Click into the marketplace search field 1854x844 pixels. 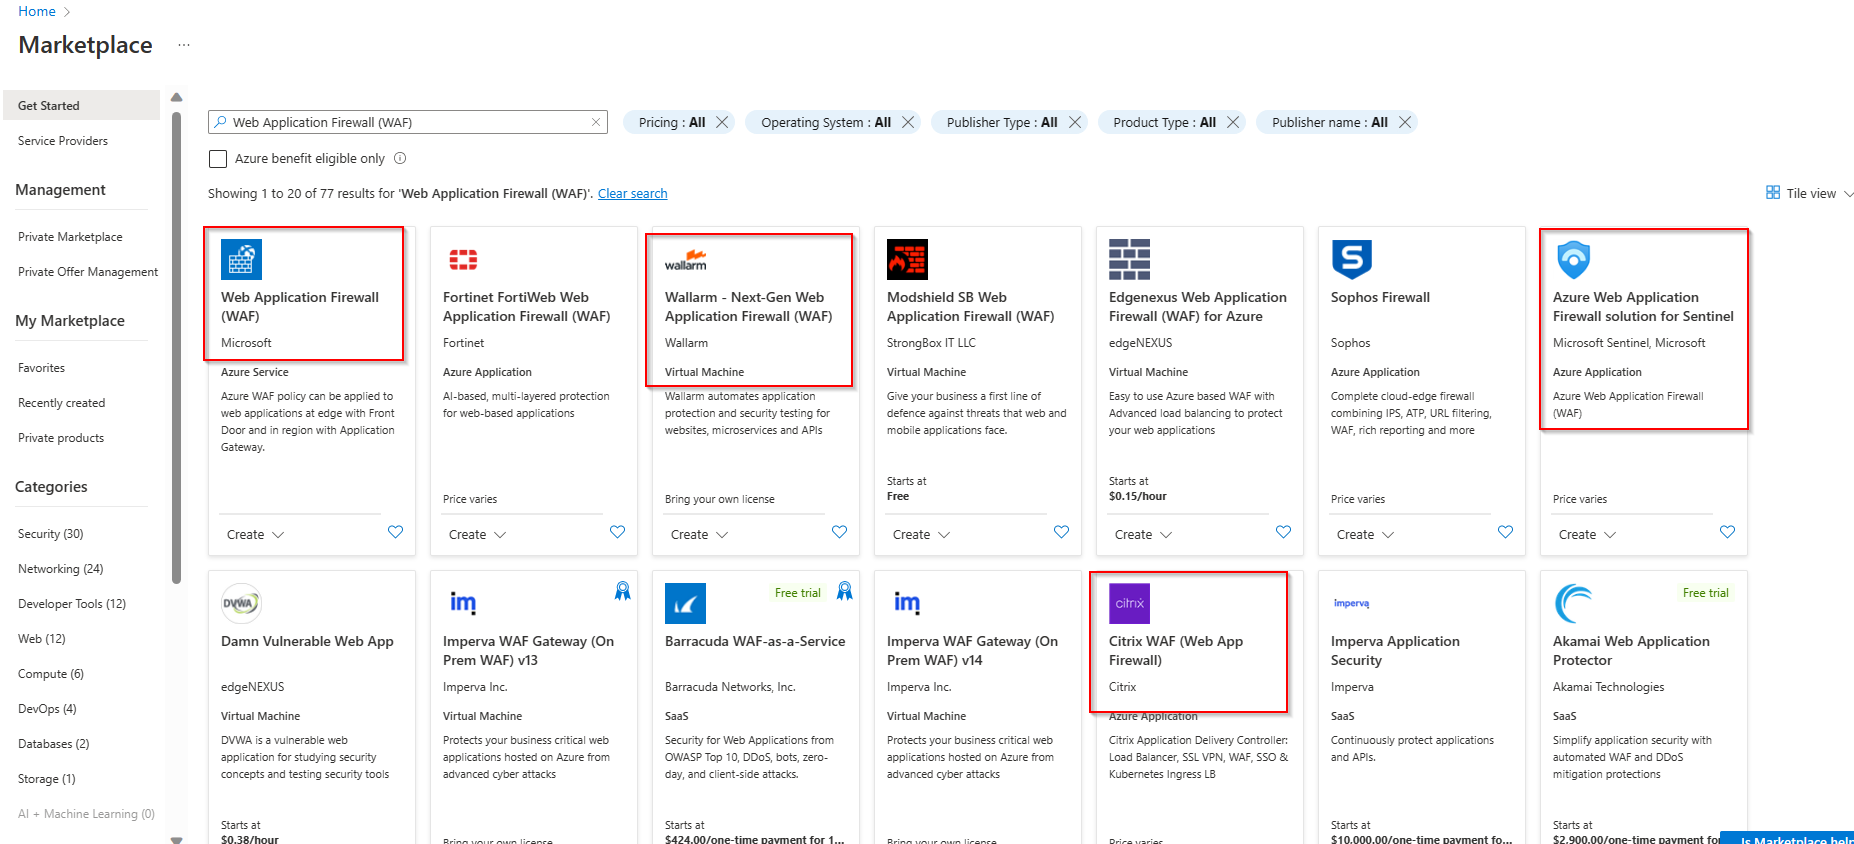click(x=408, y=122)
